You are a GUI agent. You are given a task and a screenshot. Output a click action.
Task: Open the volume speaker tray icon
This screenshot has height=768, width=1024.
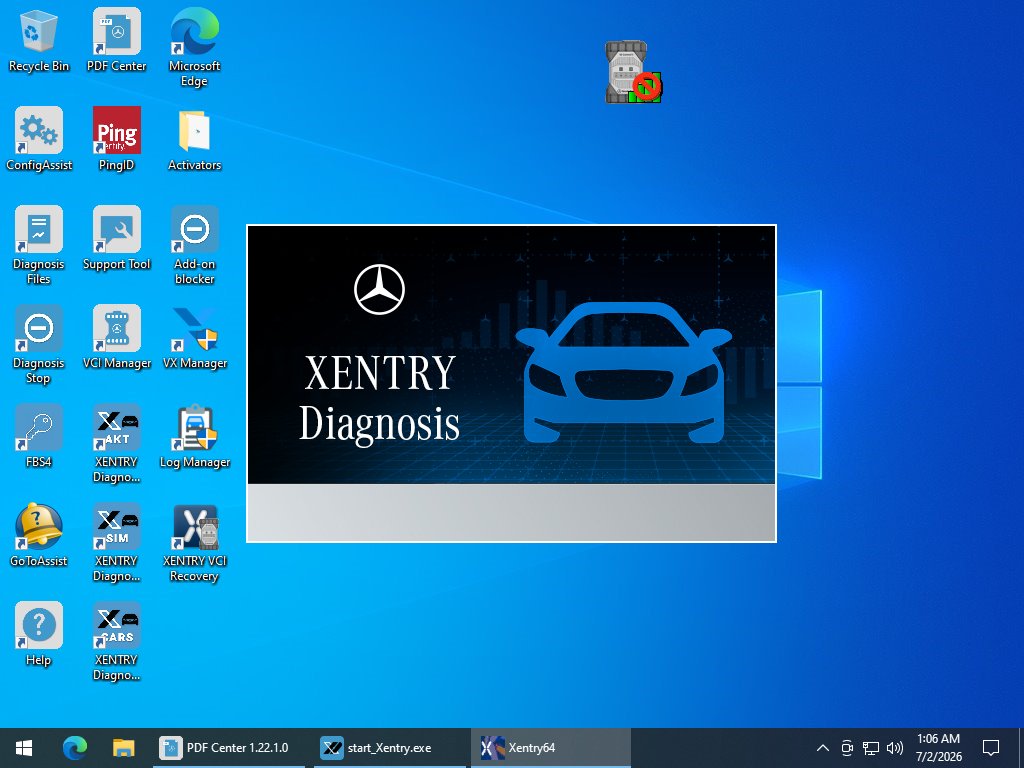[x=895, y=748]
